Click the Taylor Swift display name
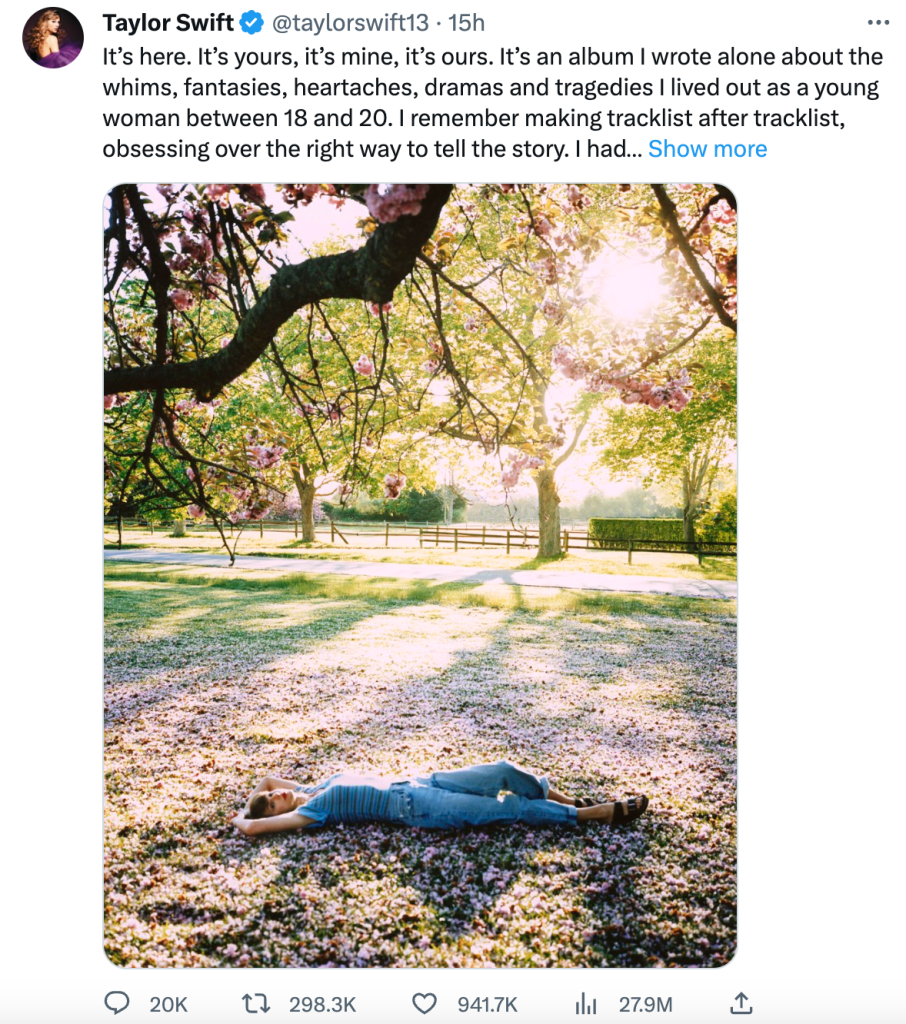The width and height of the screenshot is (906, 1024). [168, 23]
